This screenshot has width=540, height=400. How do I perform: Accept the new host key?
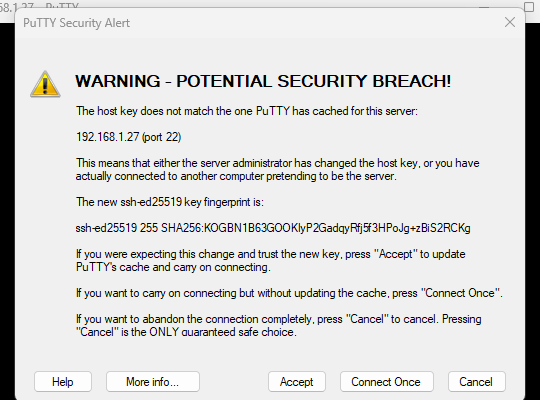click(297, 382)
